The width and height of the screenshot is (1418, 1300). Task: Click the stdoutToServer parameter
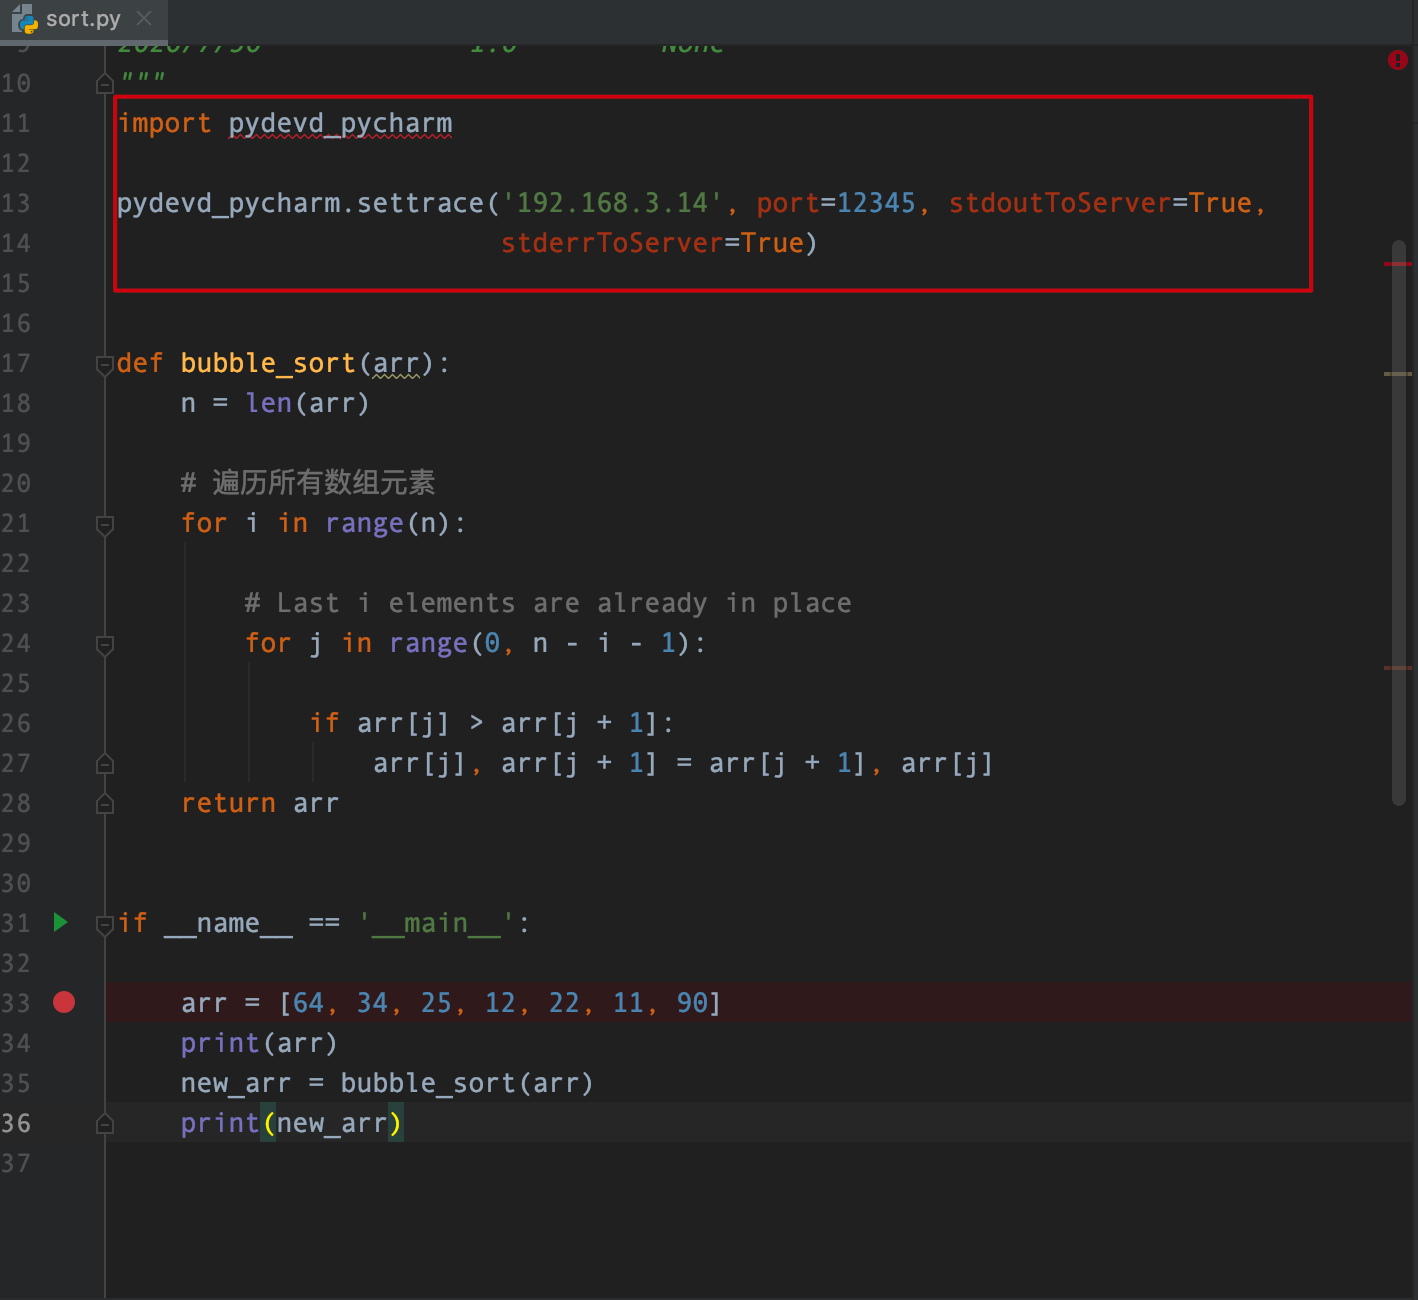pos(1060,203)
